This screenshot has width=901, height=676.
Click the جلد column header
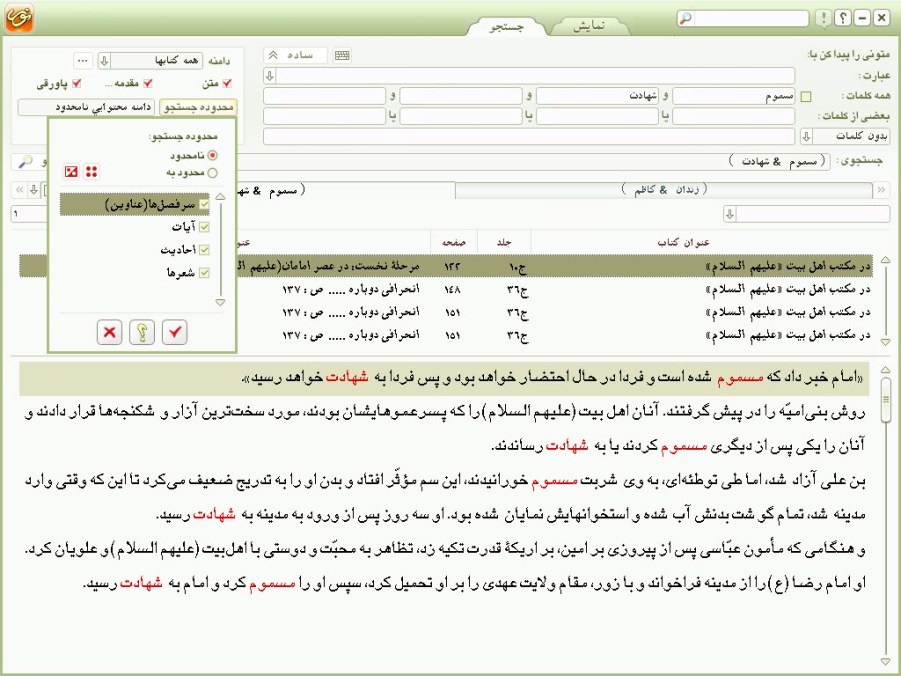coord(504,243)
